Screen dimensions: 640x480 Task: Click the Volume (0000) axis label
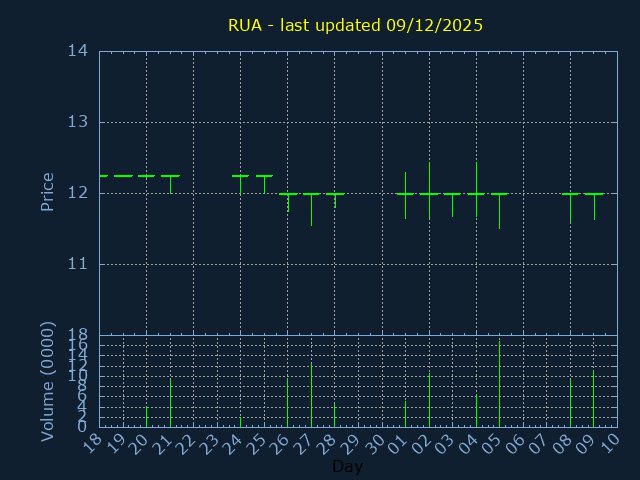coord(47,381)
